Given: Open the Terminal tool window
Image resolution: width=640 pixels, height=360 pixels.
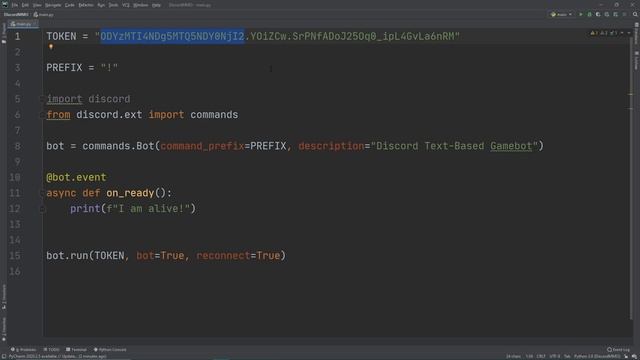Looking at the screenshot, I should point(76,349).
